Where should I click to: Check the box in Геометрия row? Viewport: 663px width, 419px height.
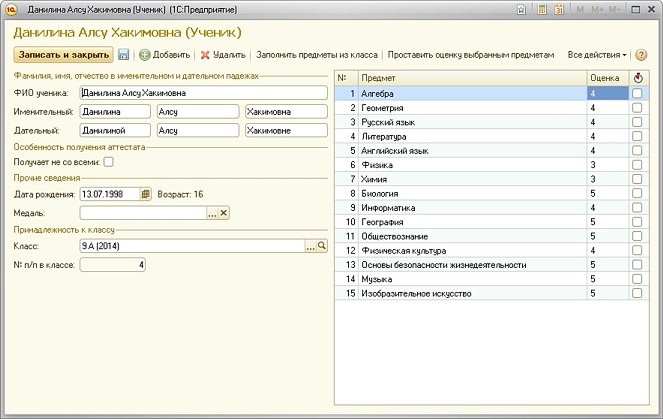pos(637,108)
